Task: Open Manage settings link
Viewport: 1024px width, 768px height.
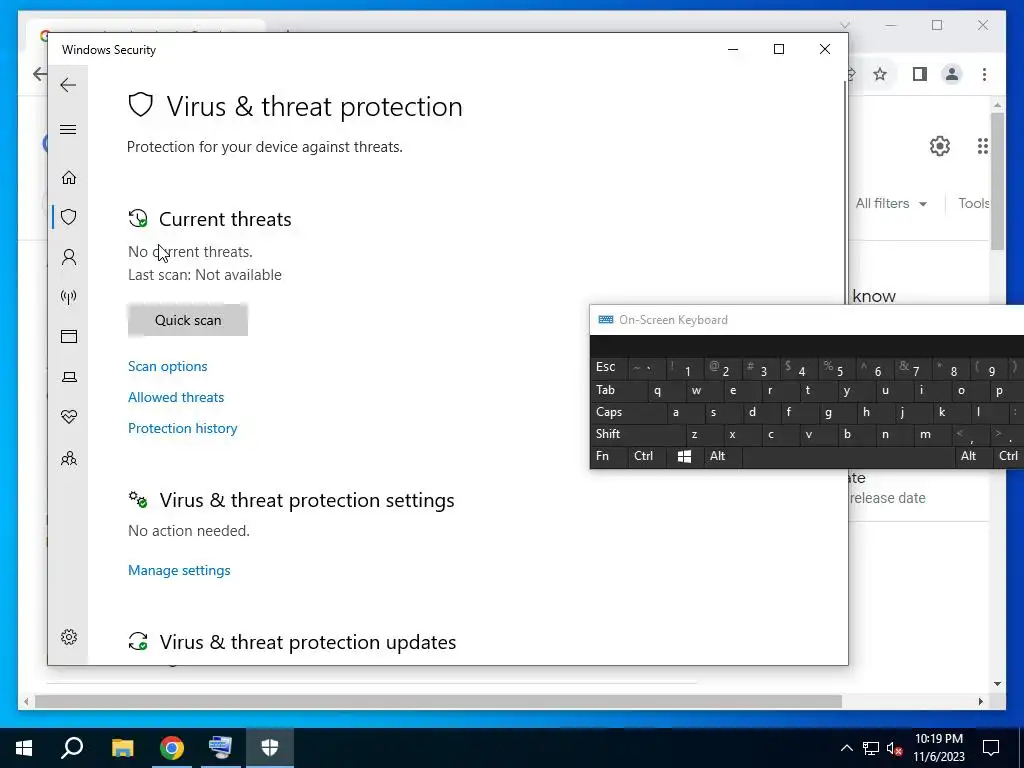Action: (x=179, y=570)
